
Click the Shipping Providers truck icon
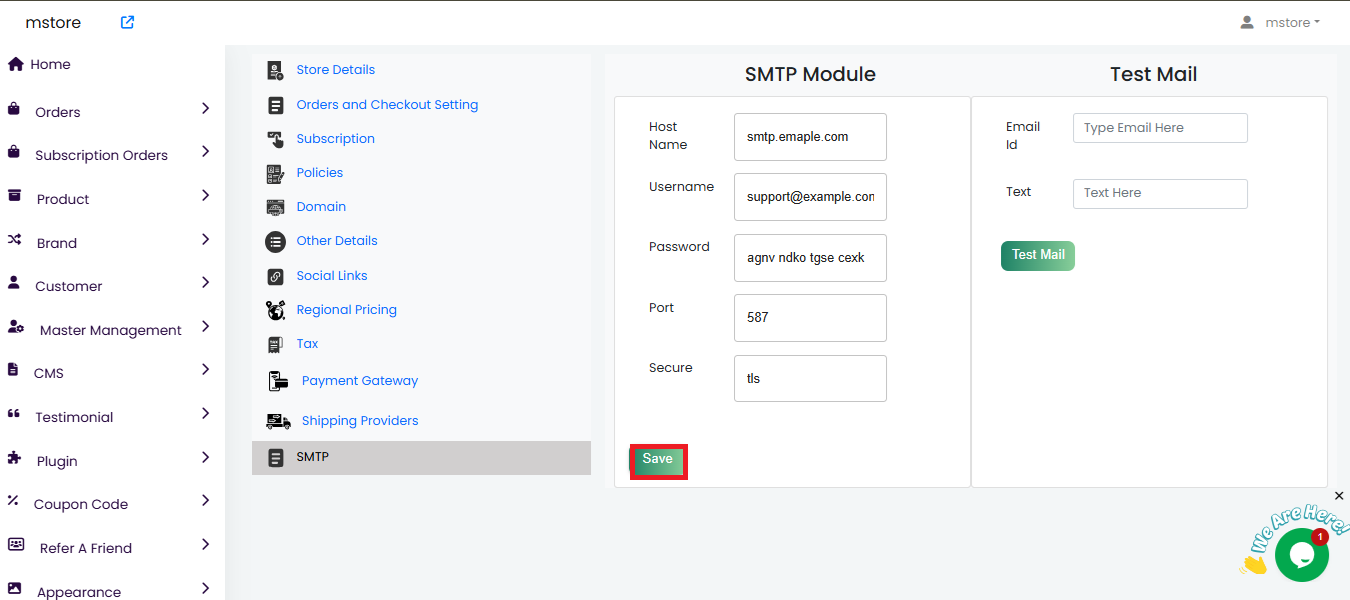(278, 421)
